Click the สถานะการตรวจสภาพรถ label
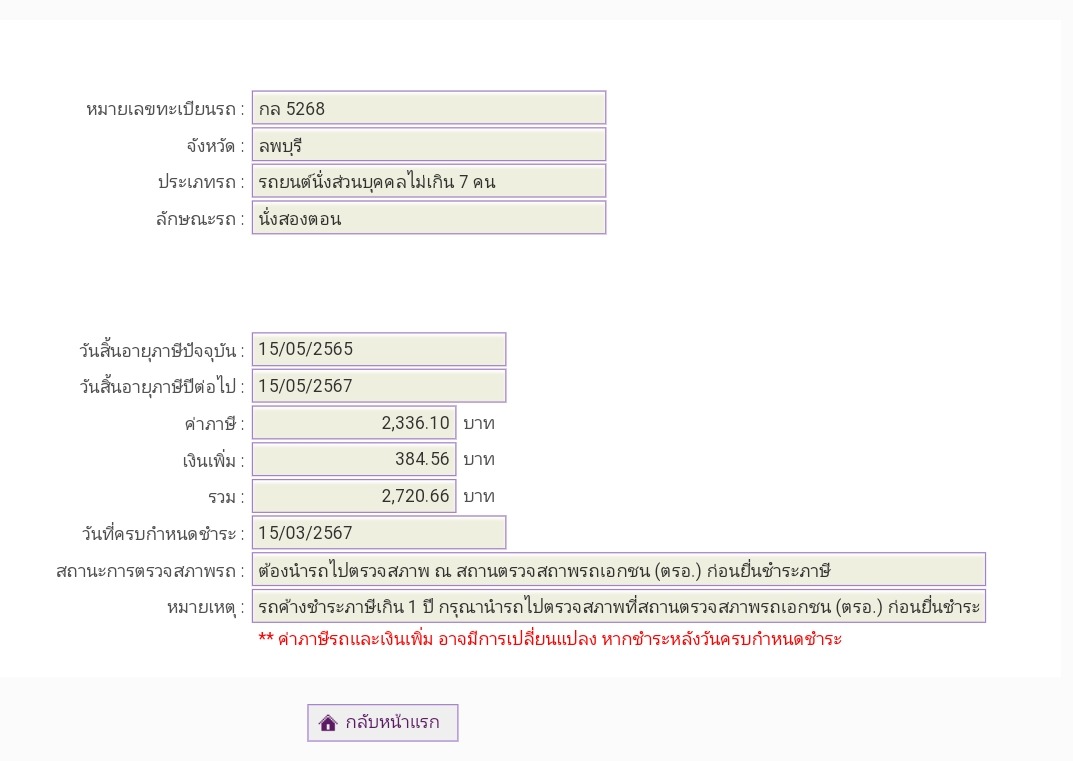 [151, 571]
